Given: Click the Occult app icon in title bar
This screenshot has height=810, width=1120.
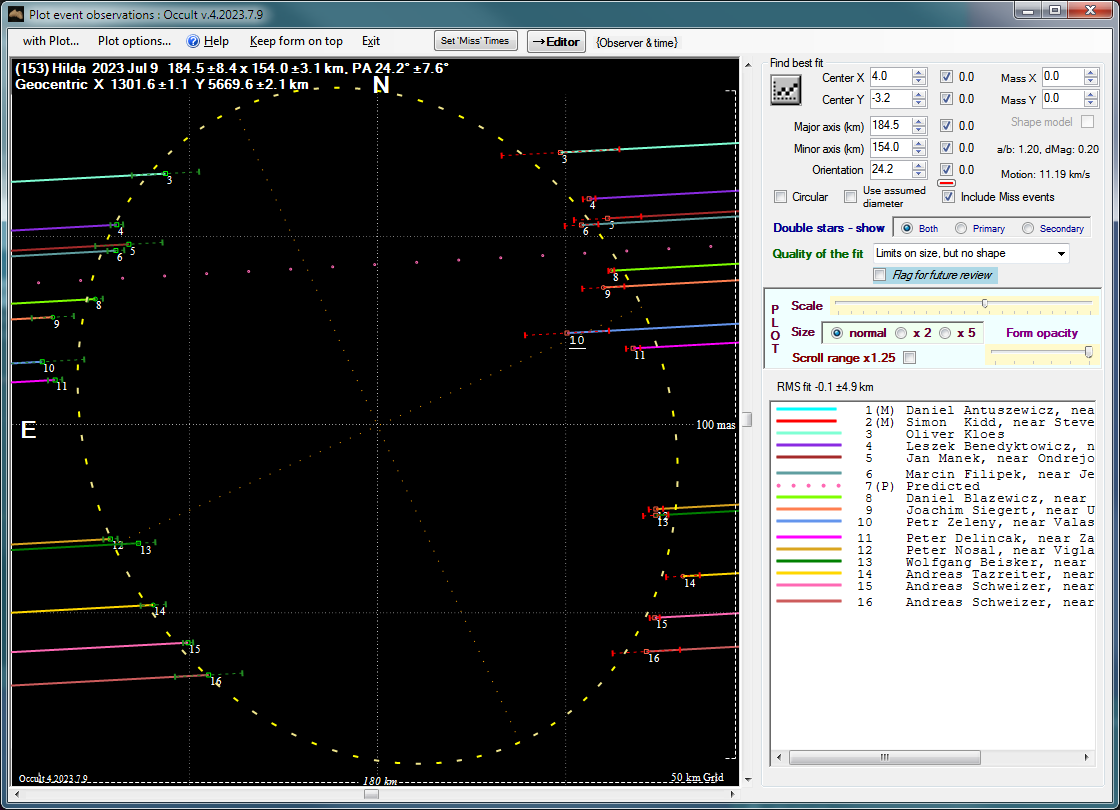Looking at the screenshot, I should pos(16,14).
